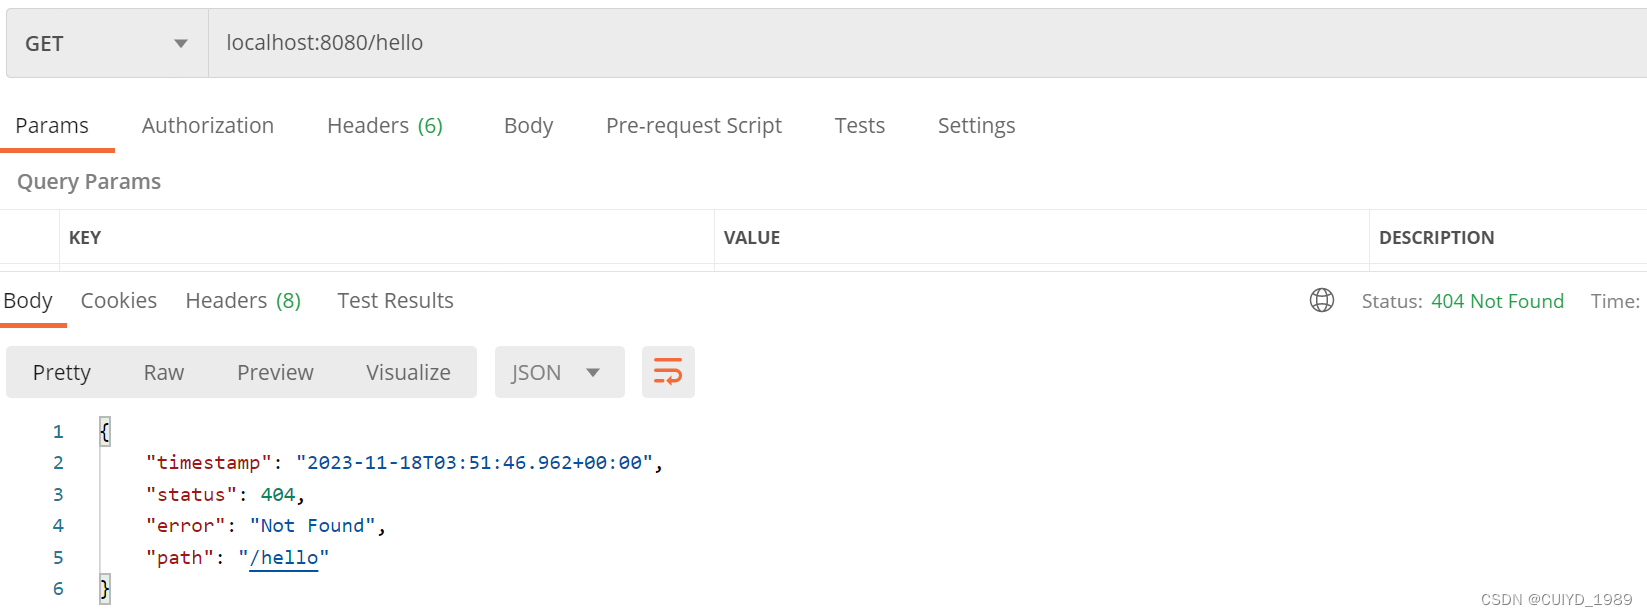
Task: Click the VALUE column header
Action: click(x=752, y=238)
